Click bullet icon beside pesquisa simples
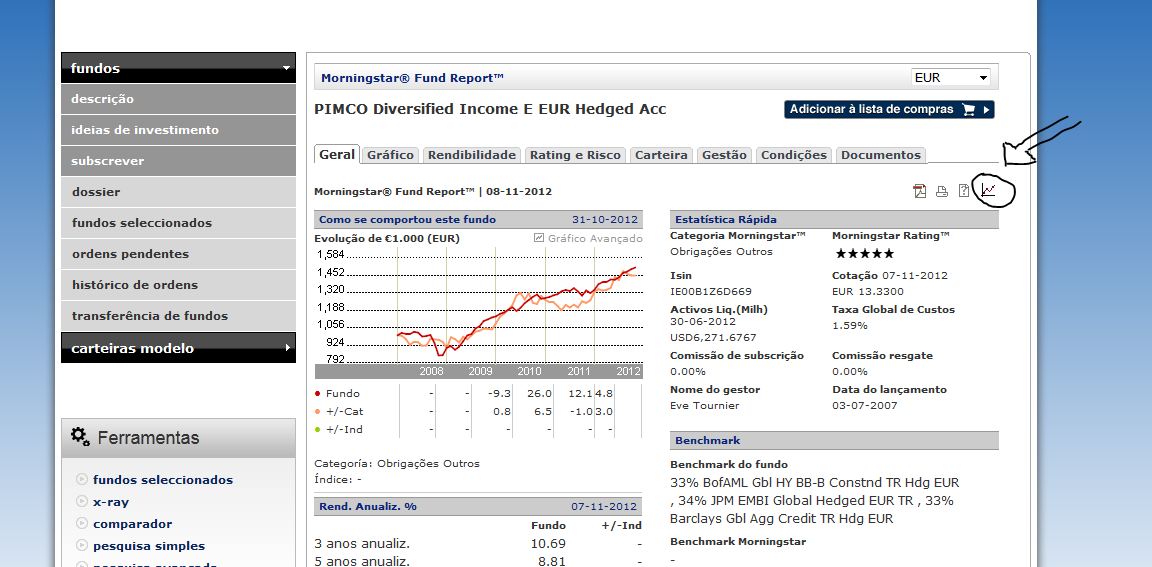Screen dimensions: 1152x567 (82, 546)
